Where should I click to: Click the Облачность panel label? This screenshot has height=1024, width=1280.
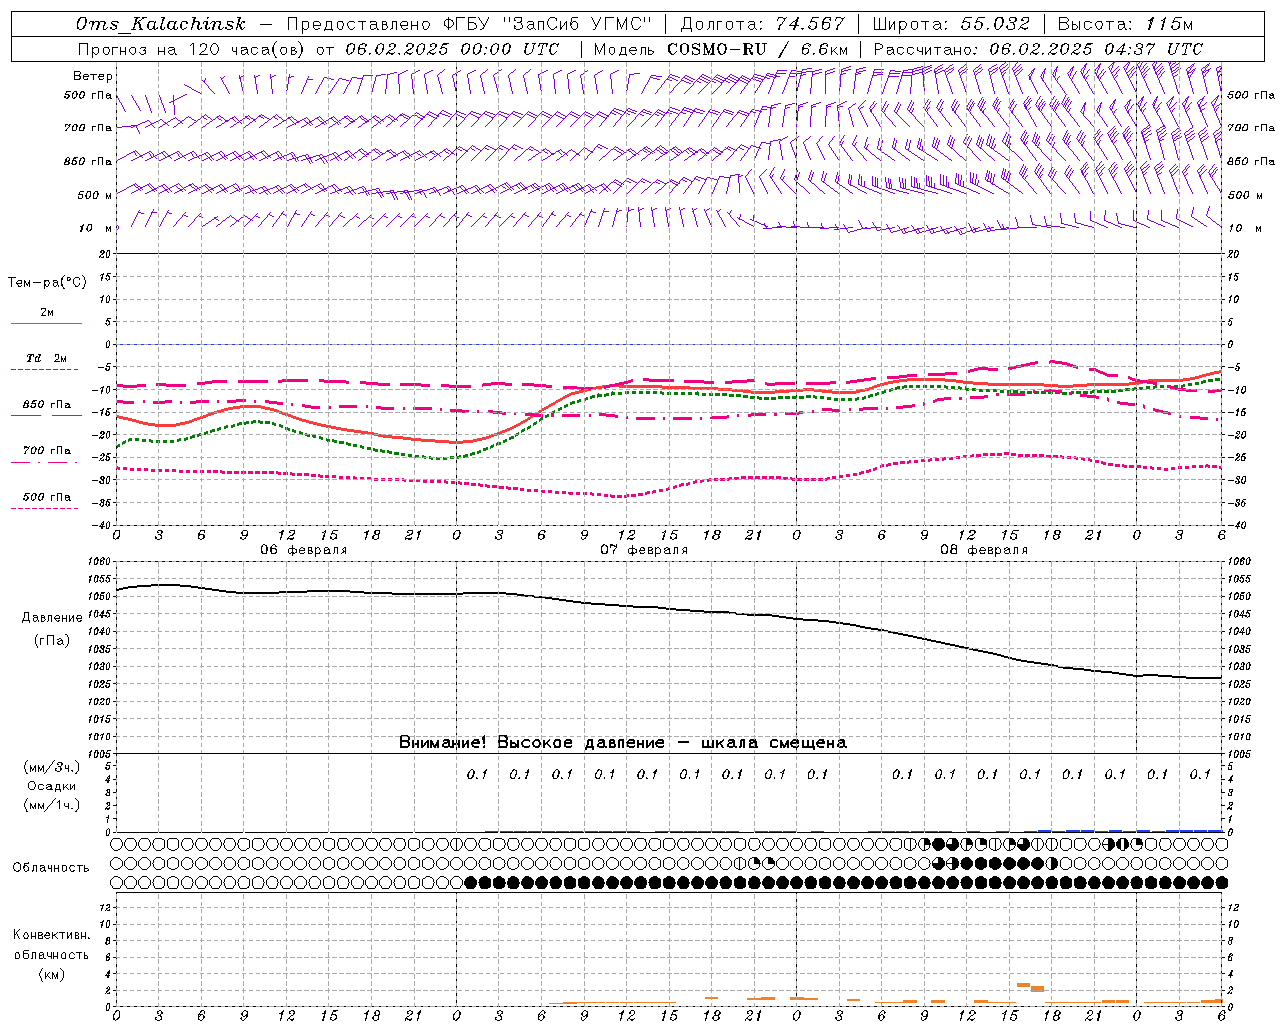click(51, 868)
